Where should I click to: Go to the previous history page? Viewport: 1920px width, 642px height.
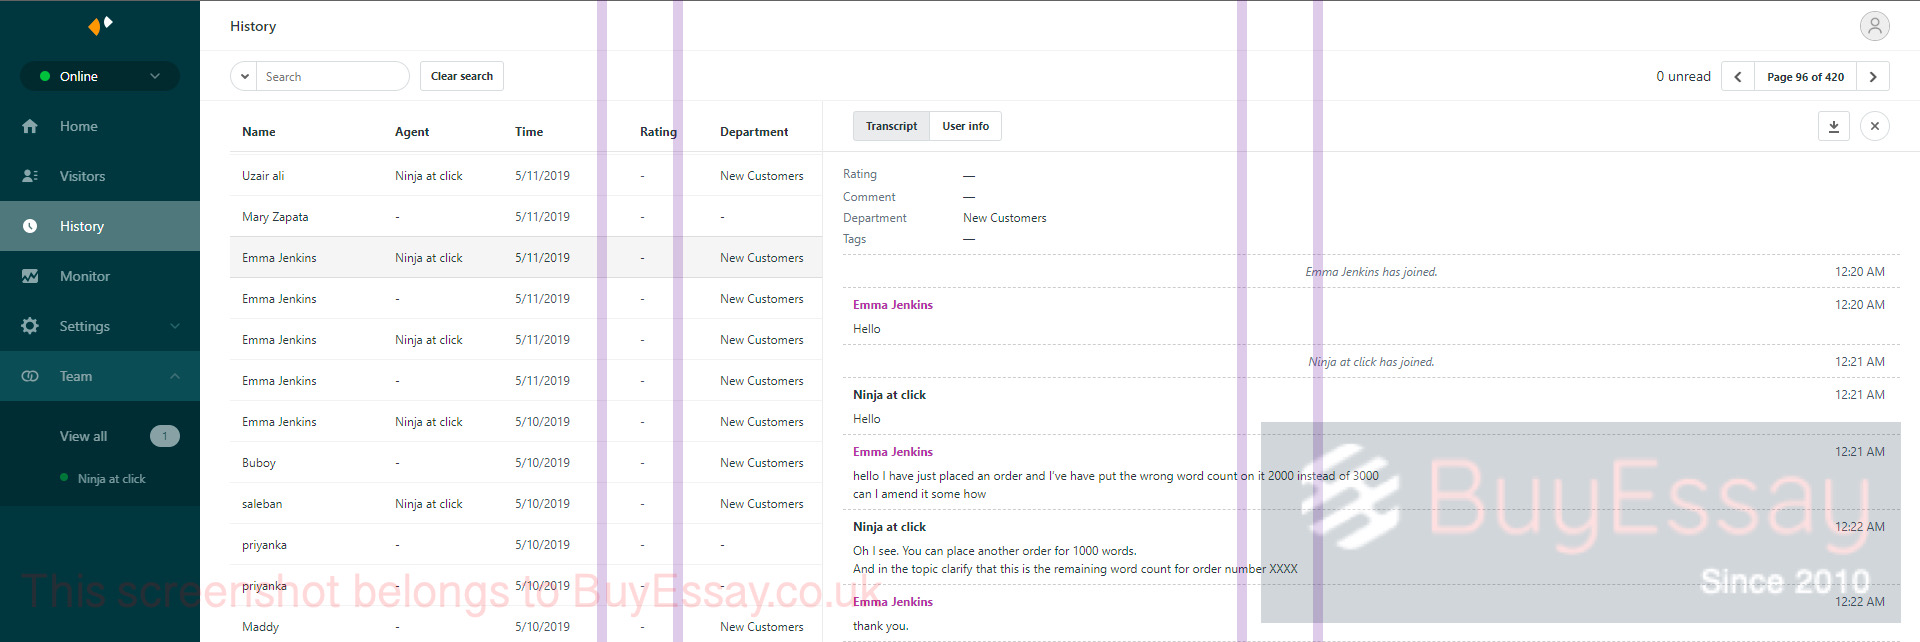1738,77
